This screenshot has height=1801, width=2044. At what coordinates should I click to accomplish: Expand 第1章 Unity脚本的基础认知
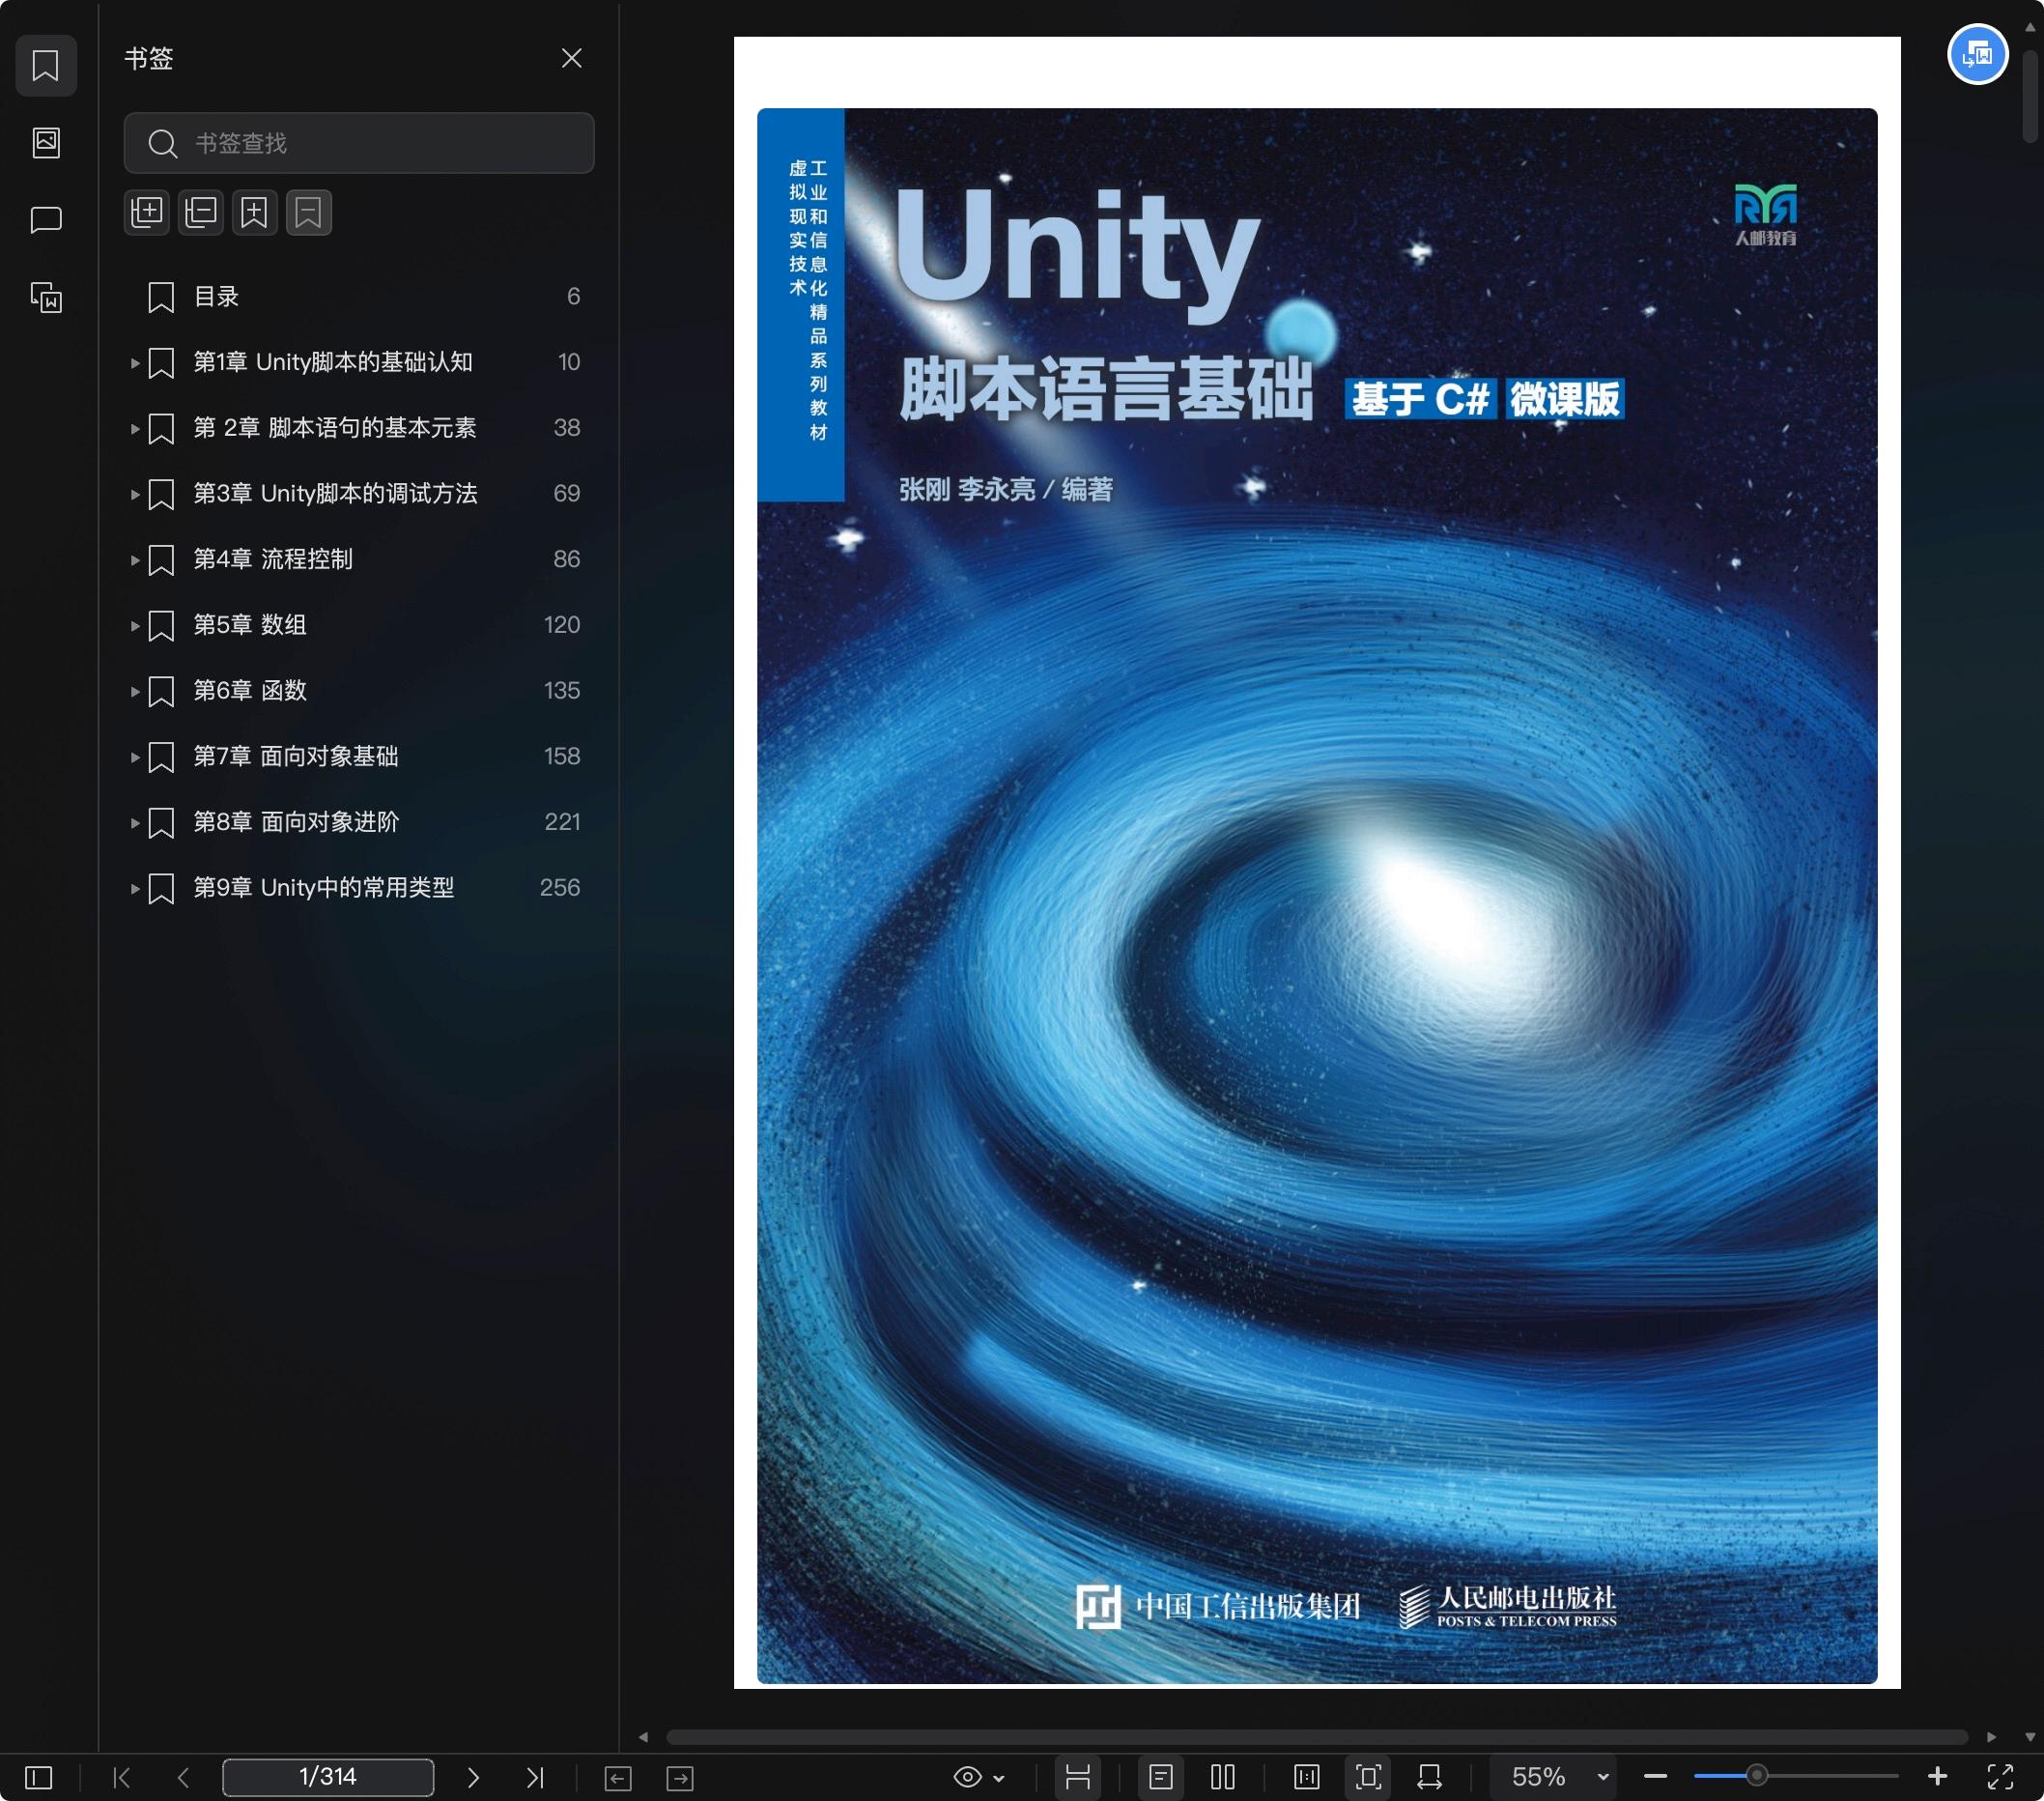(134, 362)
